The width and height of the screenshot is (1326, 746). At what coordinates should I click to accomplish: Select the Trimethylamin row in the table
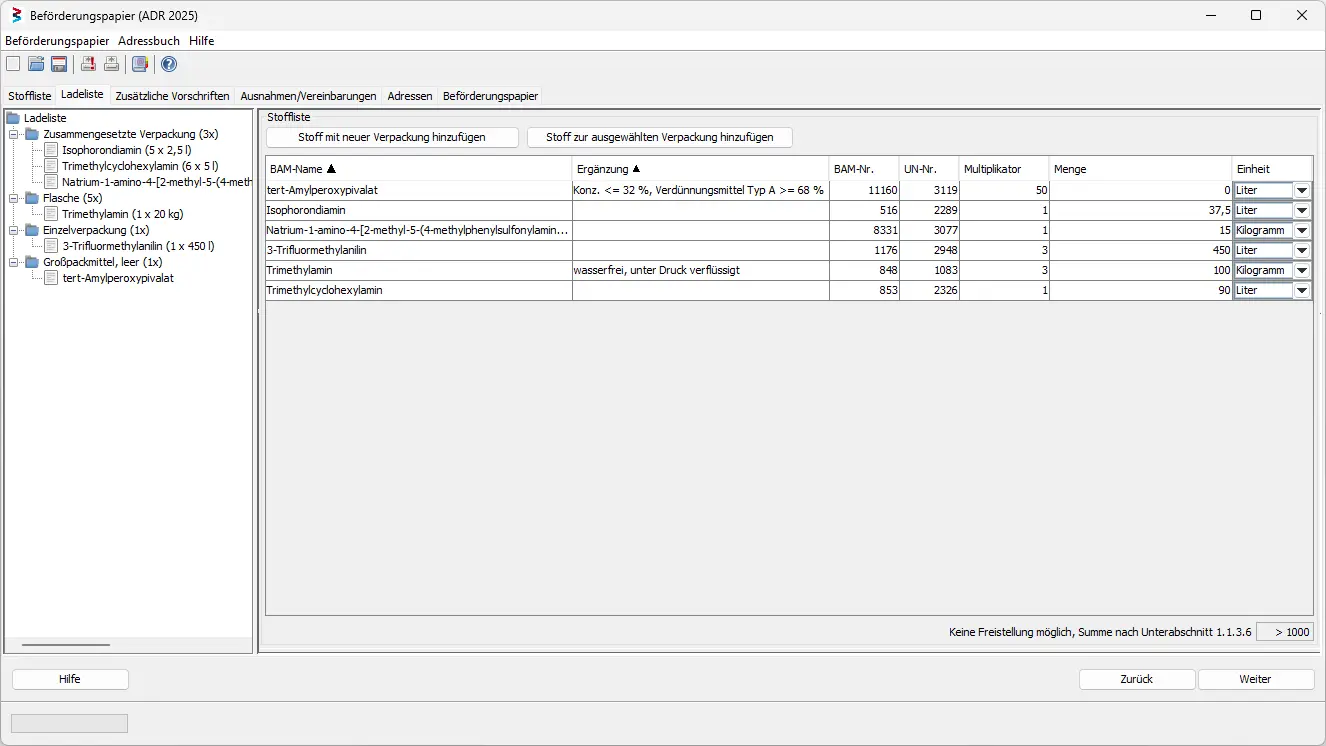click(789, 270)
